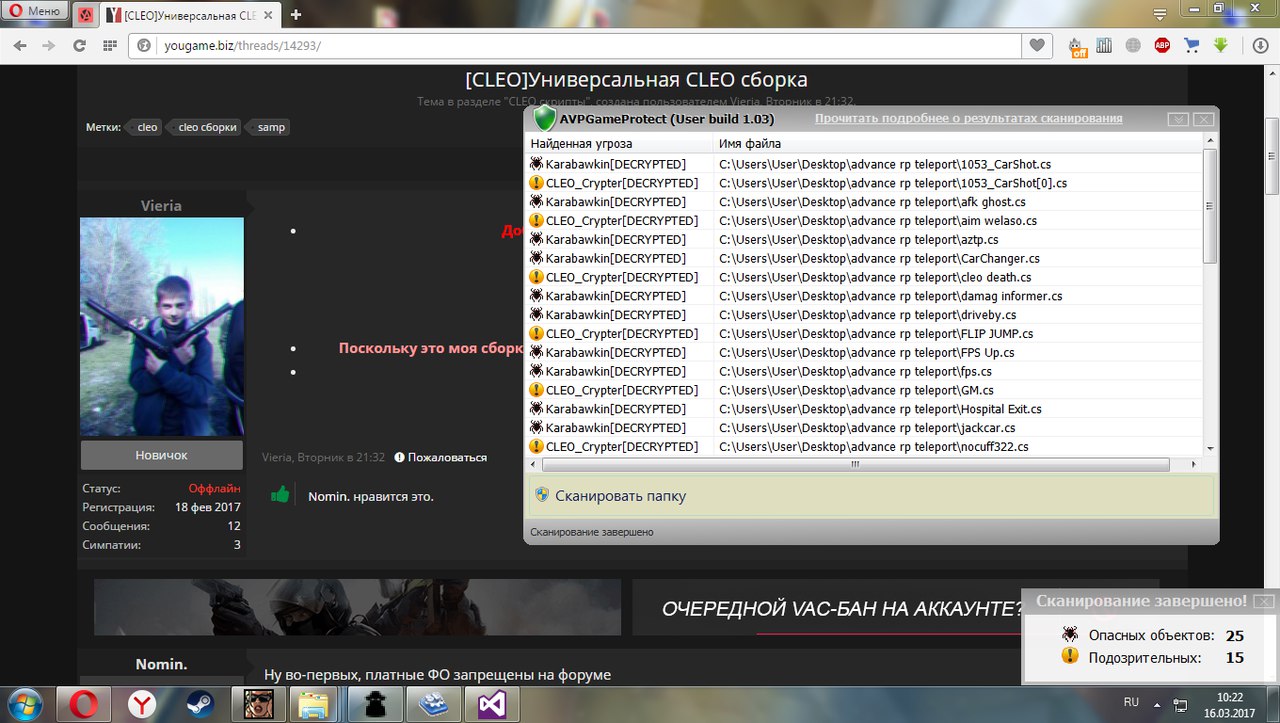Open the Windows Start menu
This screenshot has height=723, width=1280.
pyautogui.click(x=25, y=704)
